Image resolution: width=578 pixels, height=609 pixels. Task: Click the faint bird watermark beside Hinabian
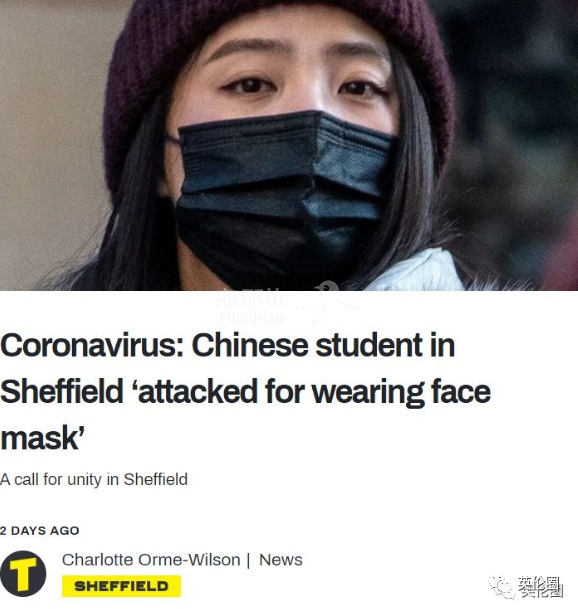coord(326,303)
